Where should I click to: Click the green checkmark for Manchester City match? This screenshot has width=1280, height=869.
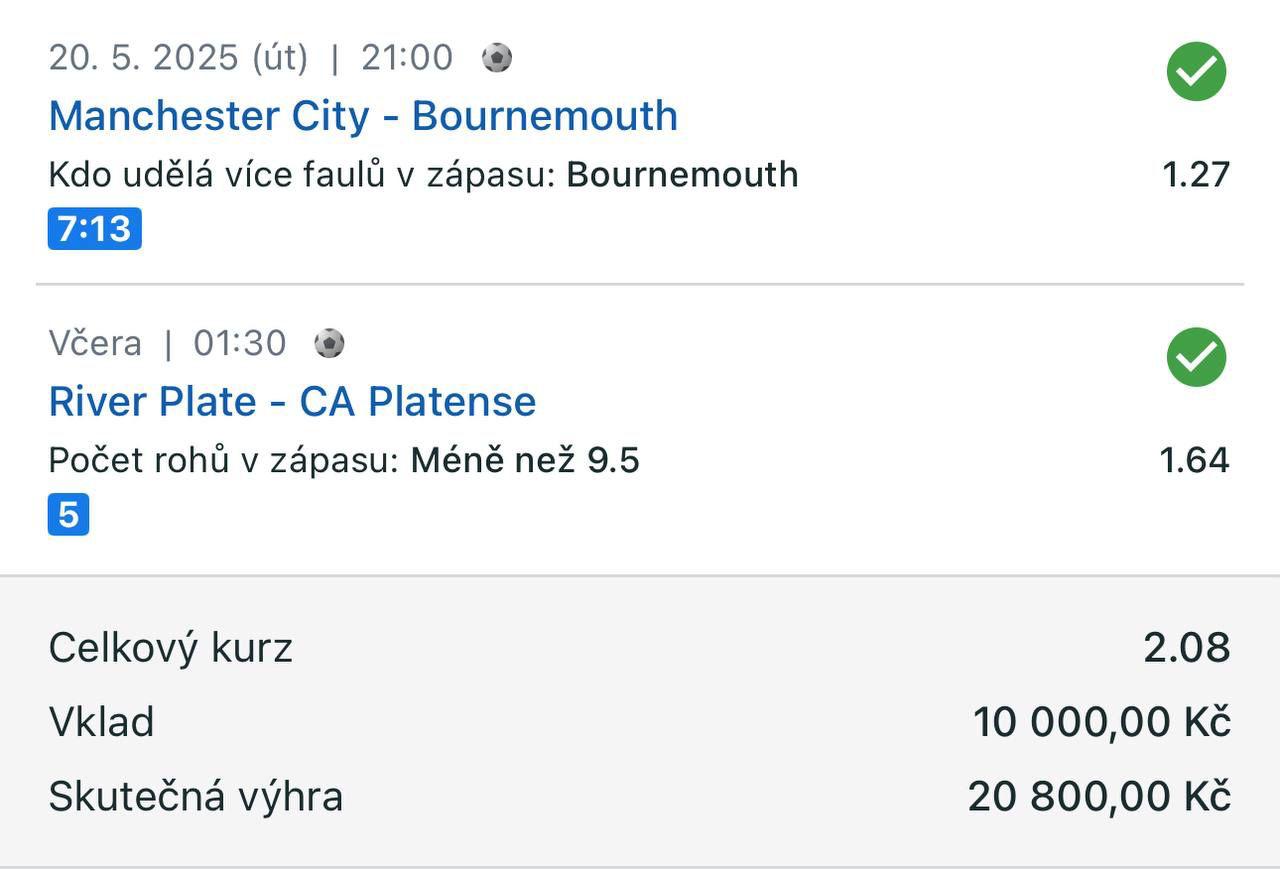[x=1196, y=71]
